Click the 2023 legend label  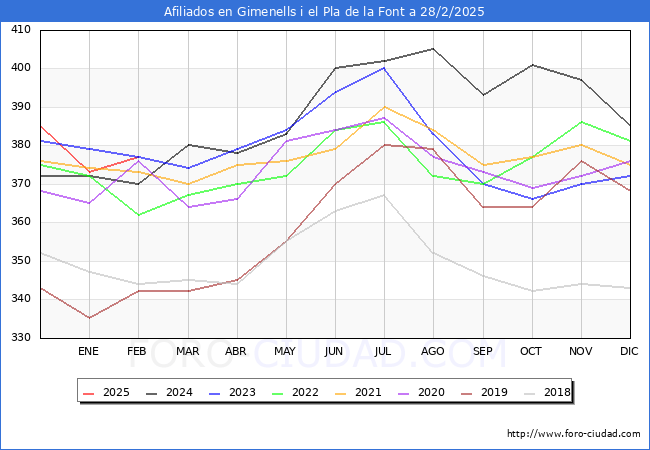(x=242, y=392)
